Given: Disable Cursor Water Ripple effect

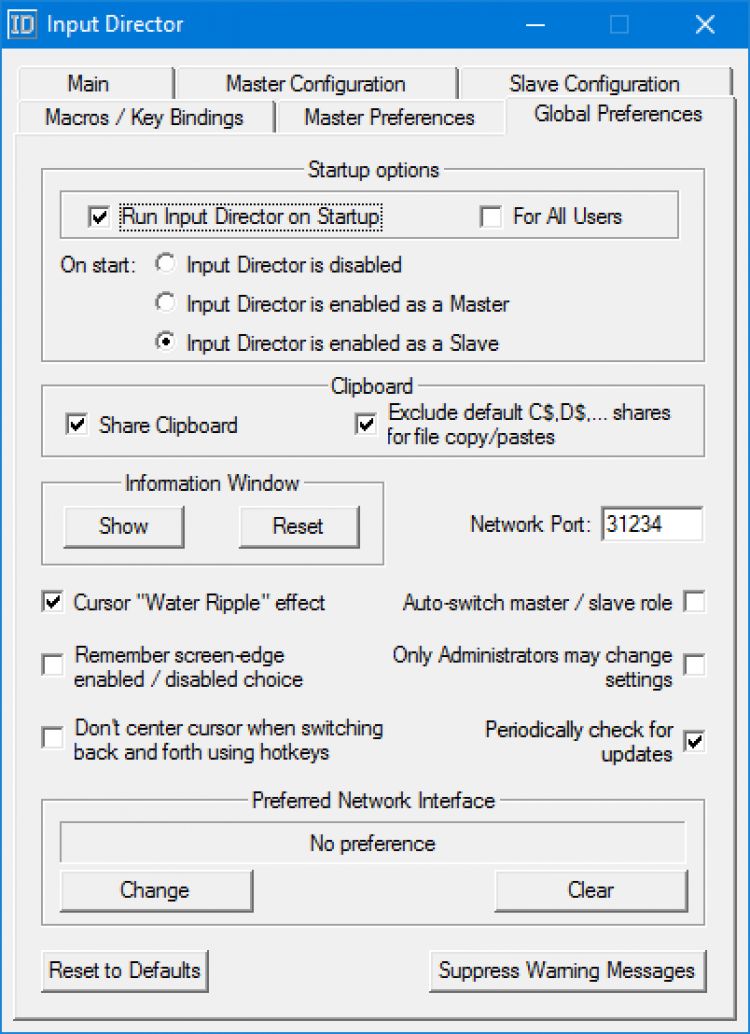Looking at the screenshot, I should [x=52, y=603].
